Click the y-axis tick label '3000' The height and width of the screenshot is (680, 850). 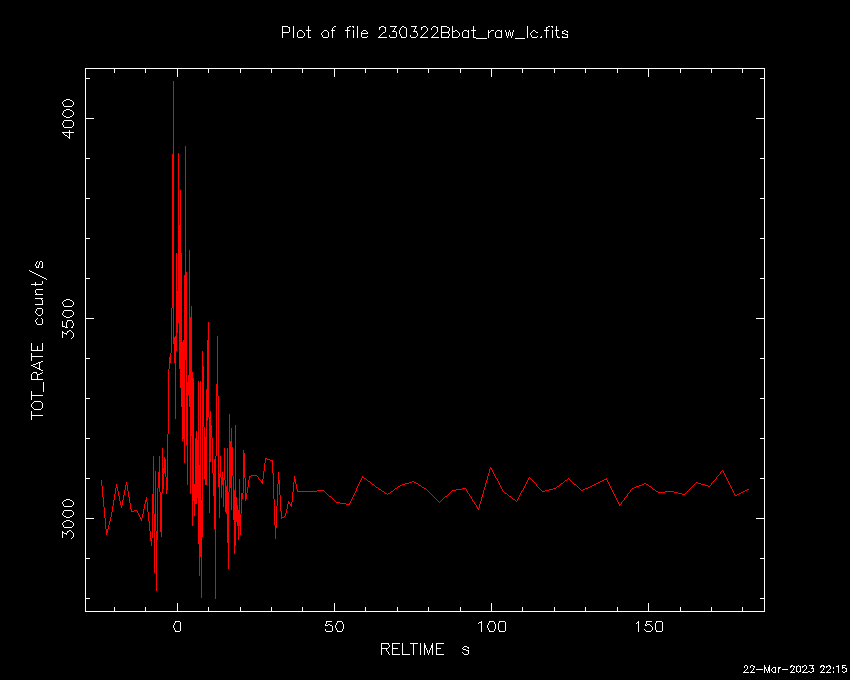[68, 518]
